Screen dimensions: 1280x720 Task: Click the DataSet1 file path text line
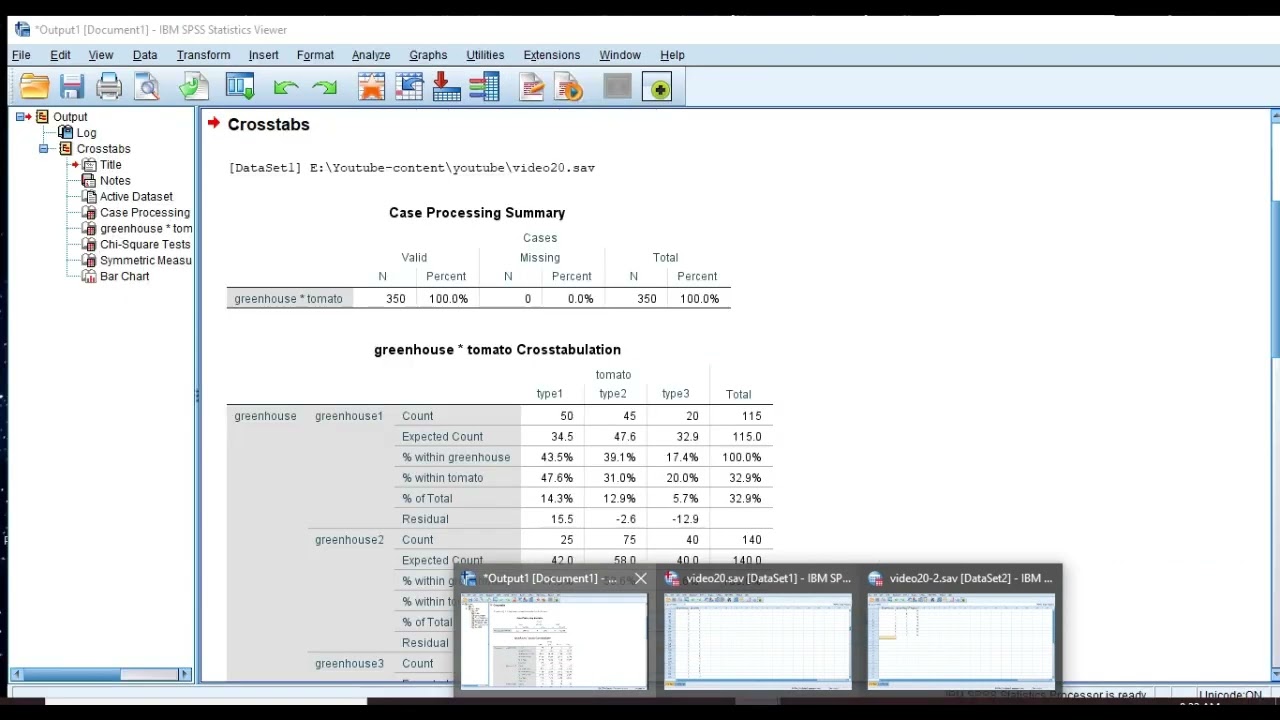click(412, 168)
